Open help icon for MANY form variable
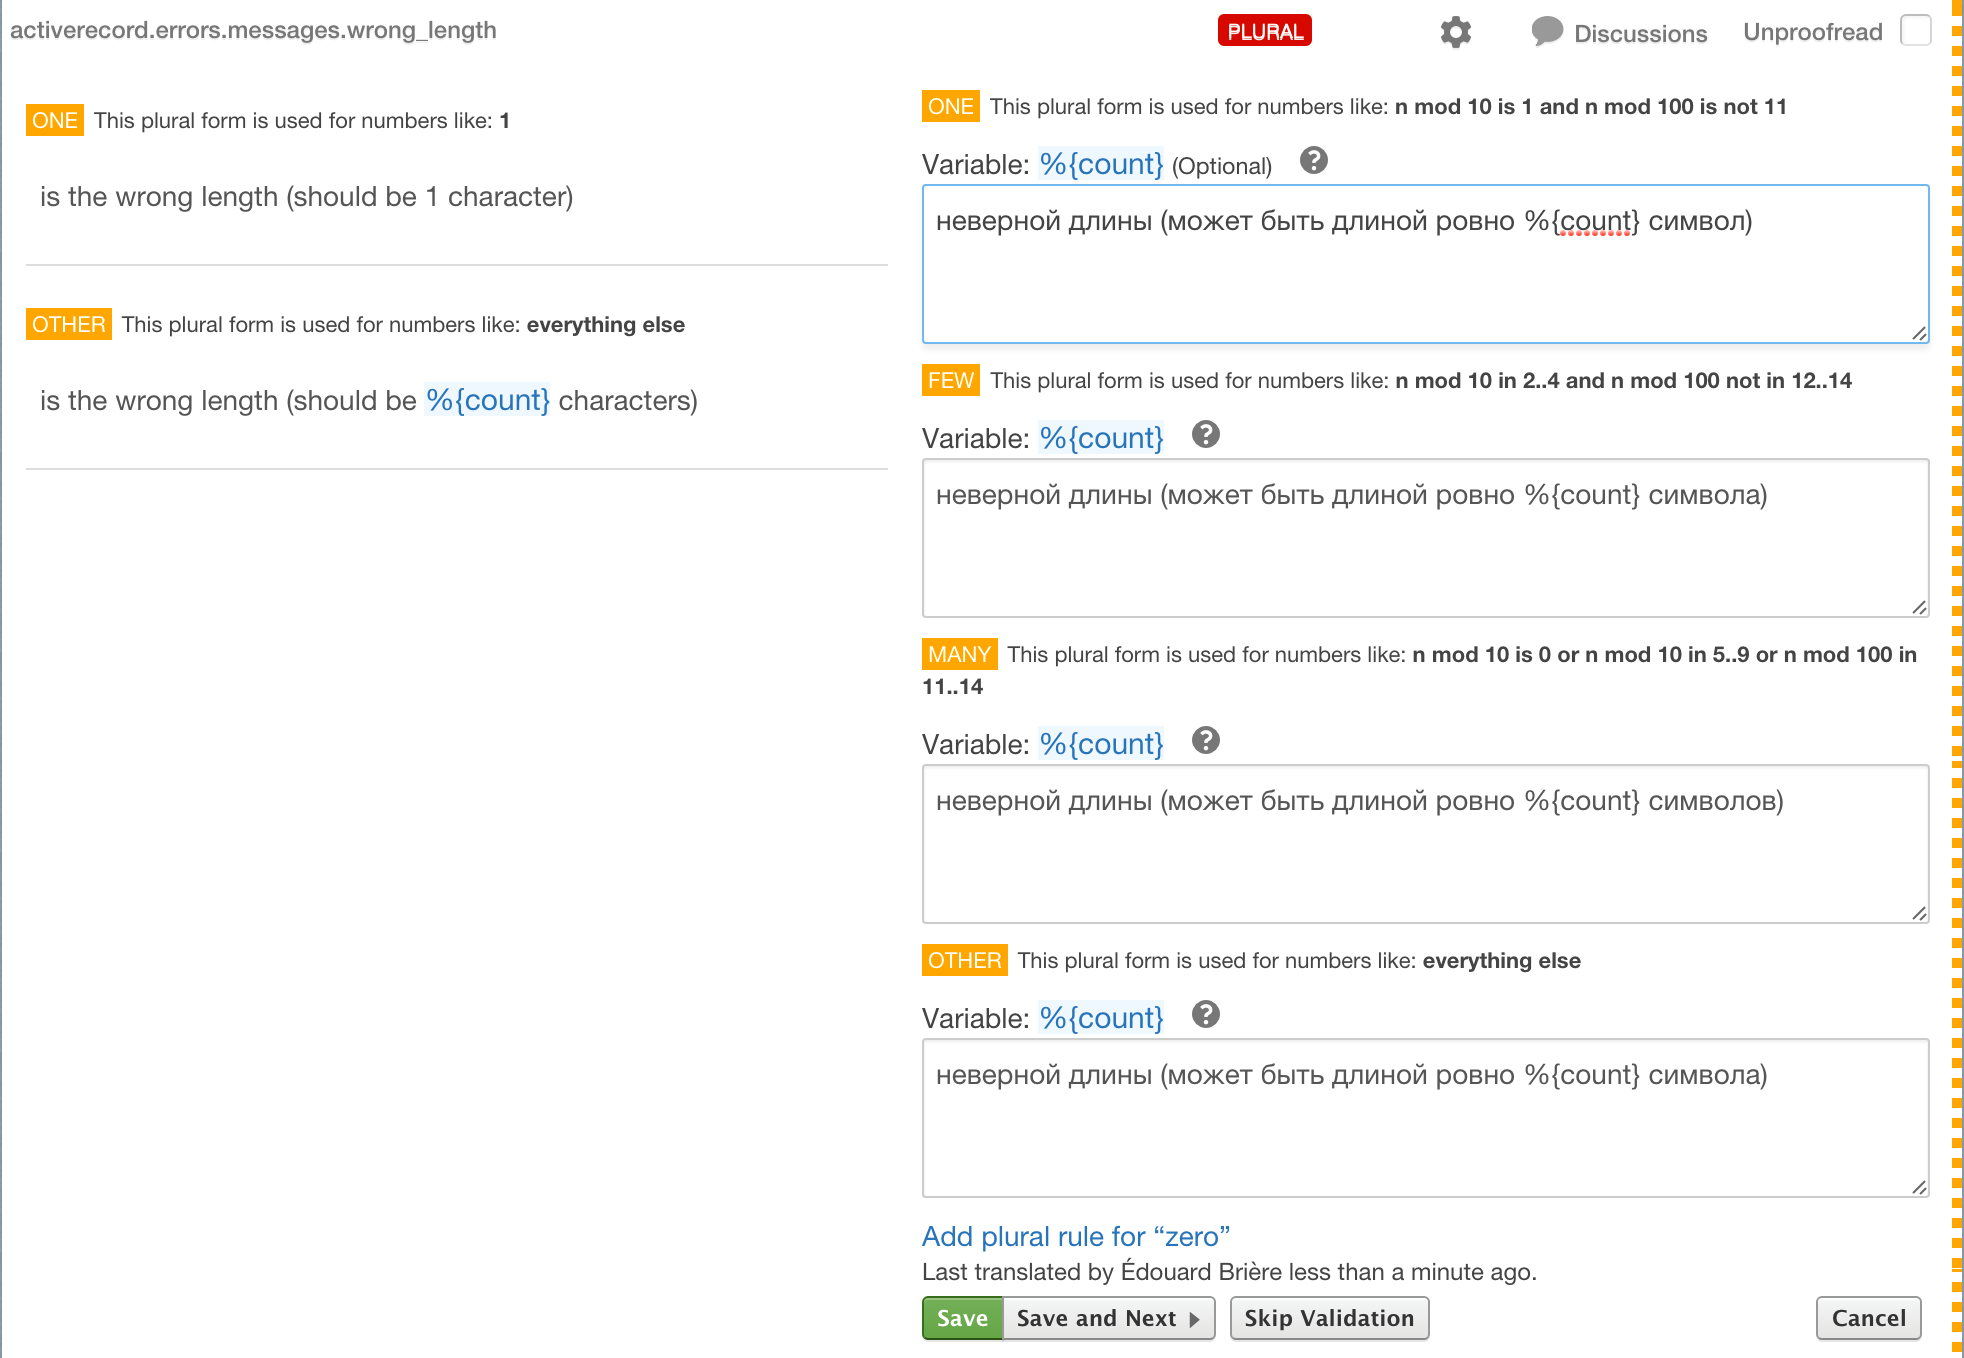 [1206, 740]
